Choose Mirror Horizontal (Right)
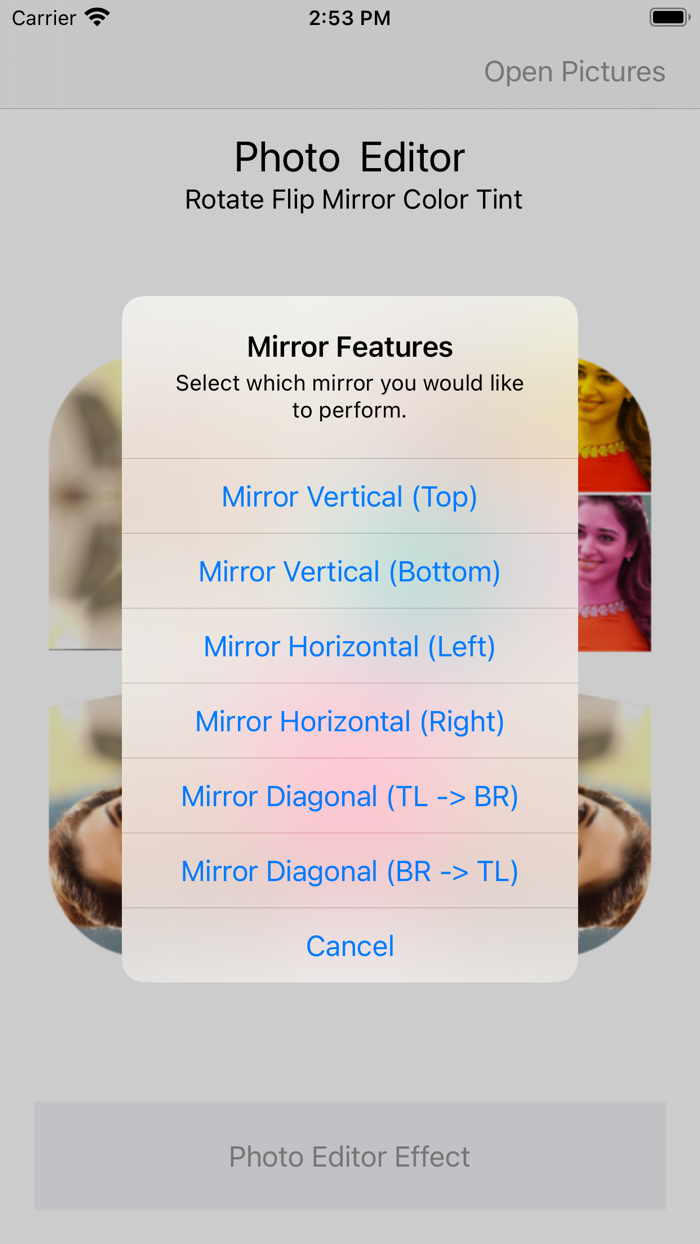 349,721
